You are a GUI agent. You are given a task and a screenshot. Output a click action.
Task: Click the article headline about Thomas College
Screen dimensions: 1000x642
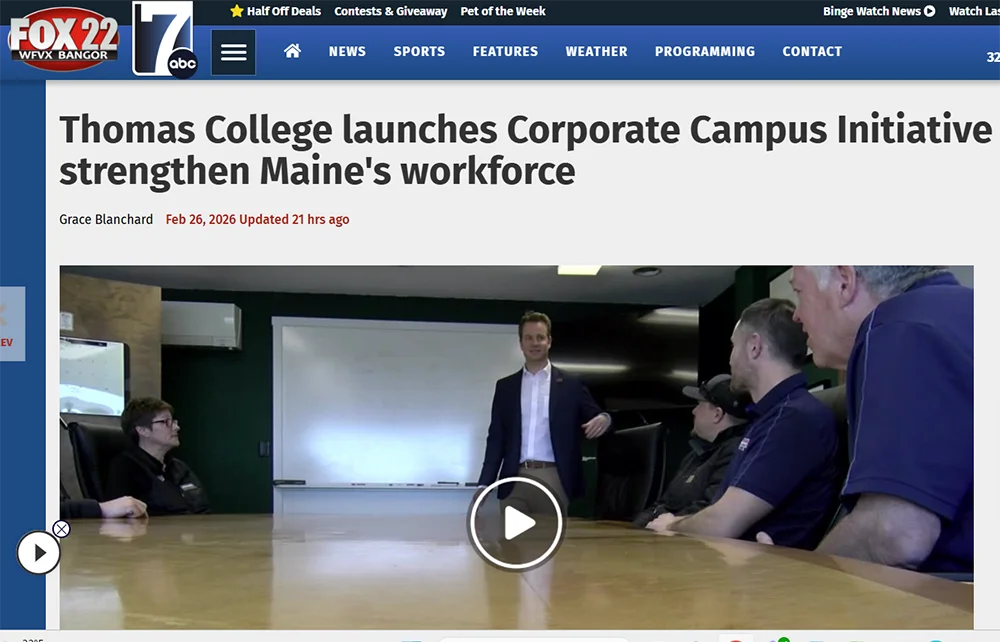pyautogui.click(x=526, y=150)
